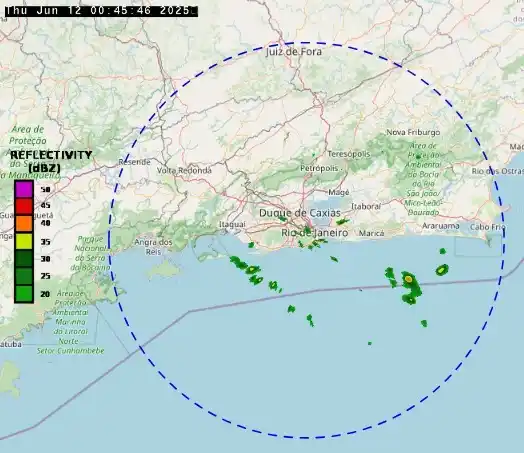Click the Nova Friburgo map label
Viewport: 524px width, 453px height.
click(413, 132)
